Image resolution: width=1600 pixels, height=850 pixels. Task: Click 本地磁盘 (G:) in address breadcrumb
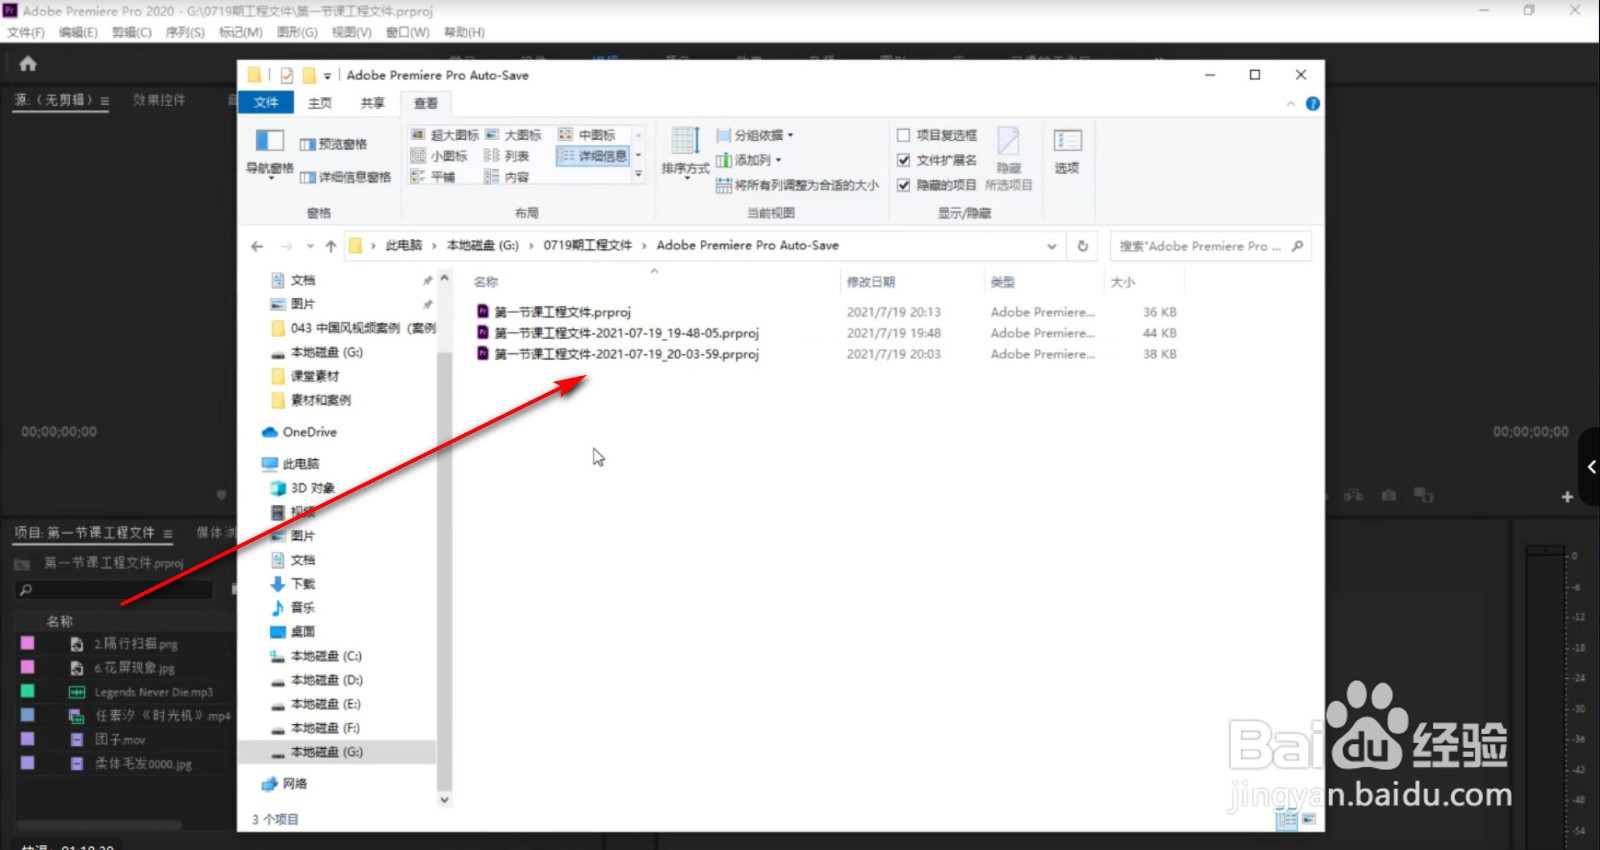tap(483, 245)
